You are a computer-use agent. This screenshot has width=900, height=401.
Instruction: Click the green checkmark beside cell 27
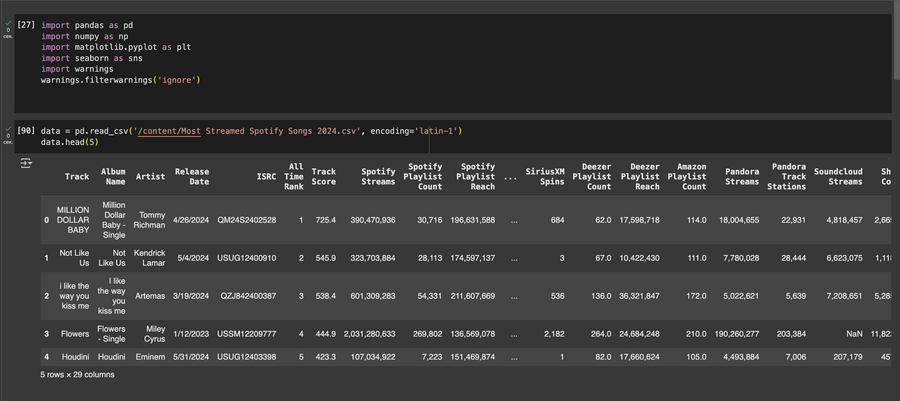8,24
